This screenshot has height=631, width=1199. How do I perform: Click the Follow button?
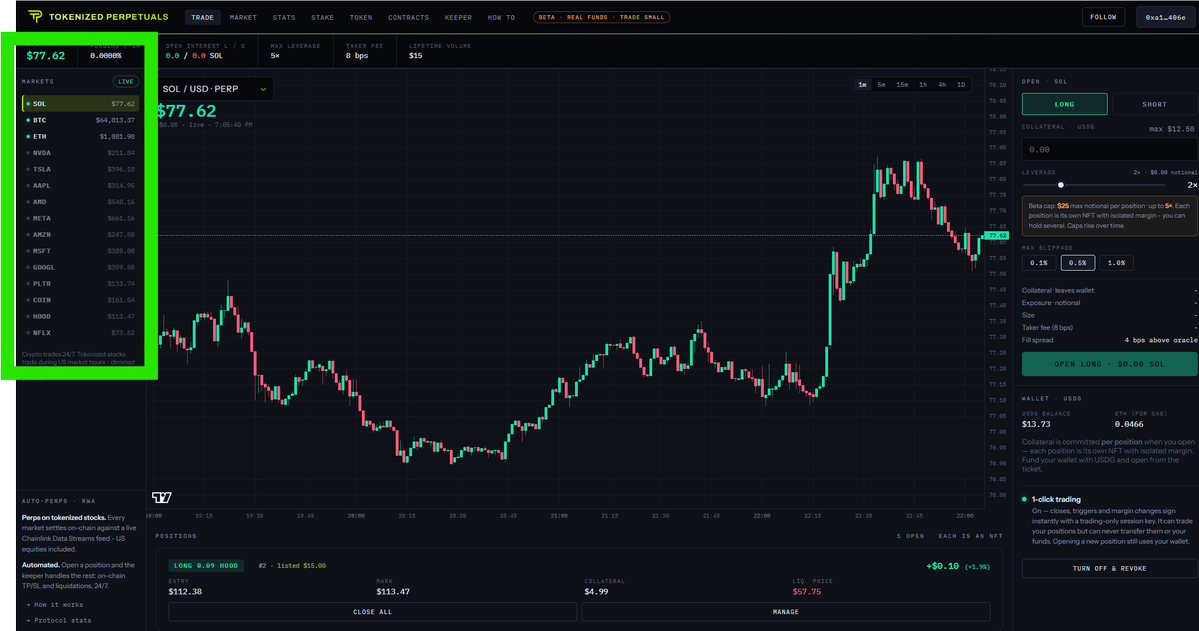[x=1103, y=17]
